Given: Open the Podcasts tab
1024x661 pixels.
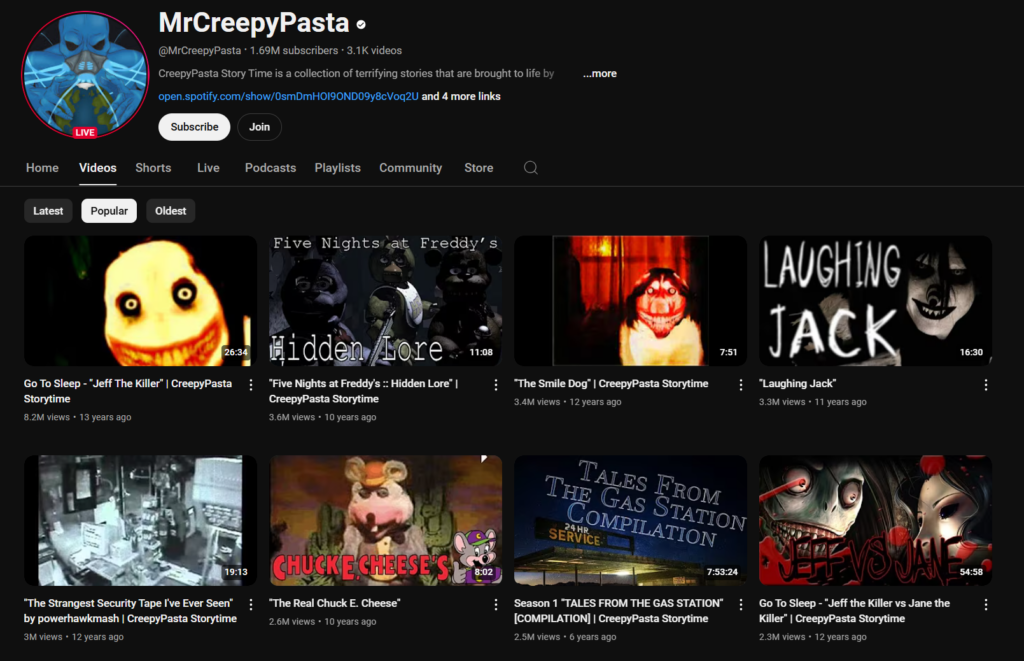Looking at the screenshot, I should pyautogui.click(x=270, y=168).
